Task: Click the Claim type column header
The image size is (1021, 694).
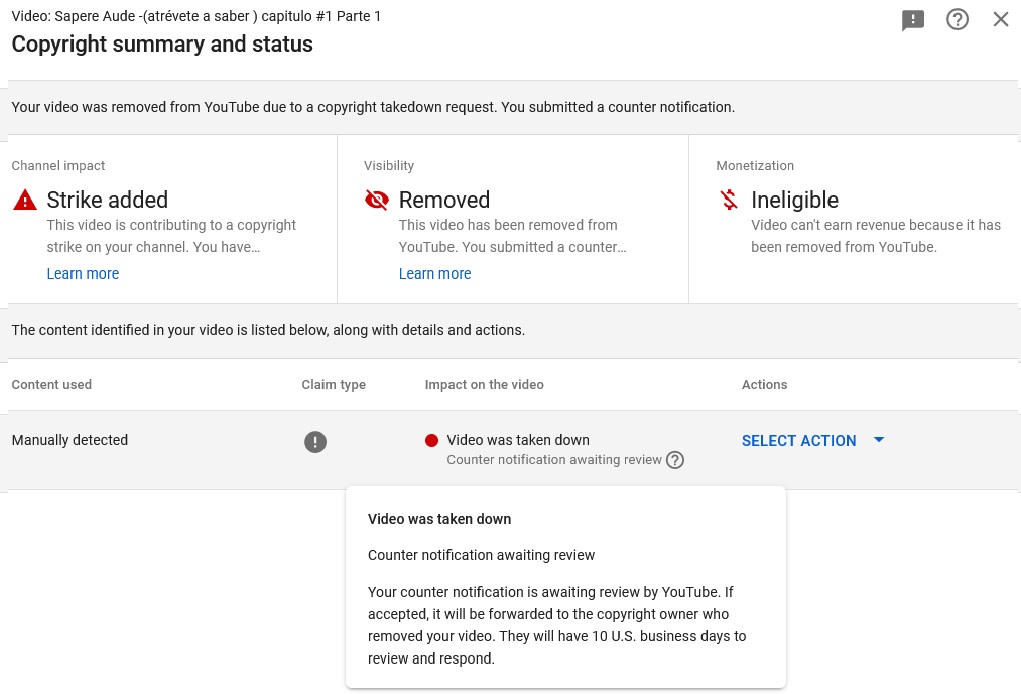Action: click(x=333, y=385)
